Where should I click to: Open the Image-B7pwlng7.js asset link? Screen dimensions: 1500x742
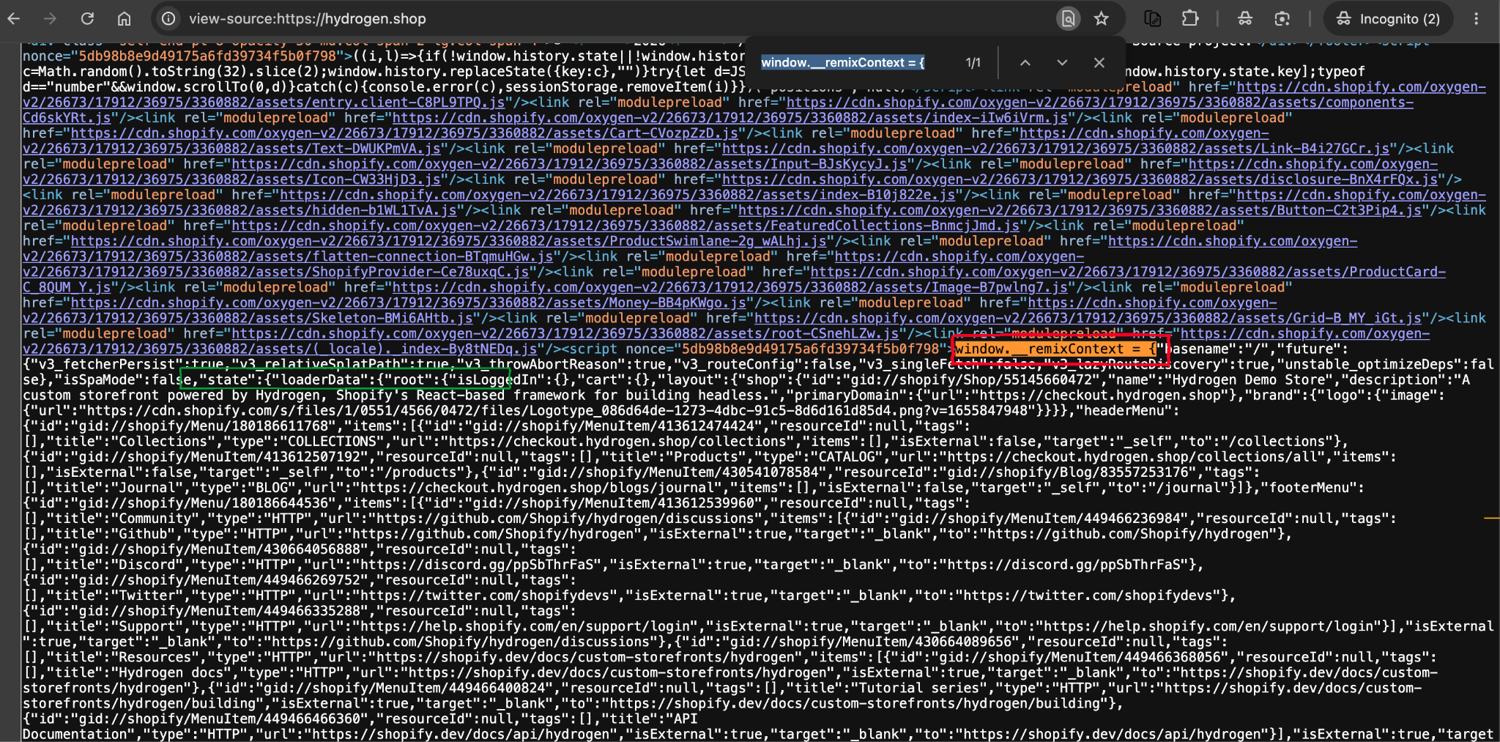coord(732,288)
